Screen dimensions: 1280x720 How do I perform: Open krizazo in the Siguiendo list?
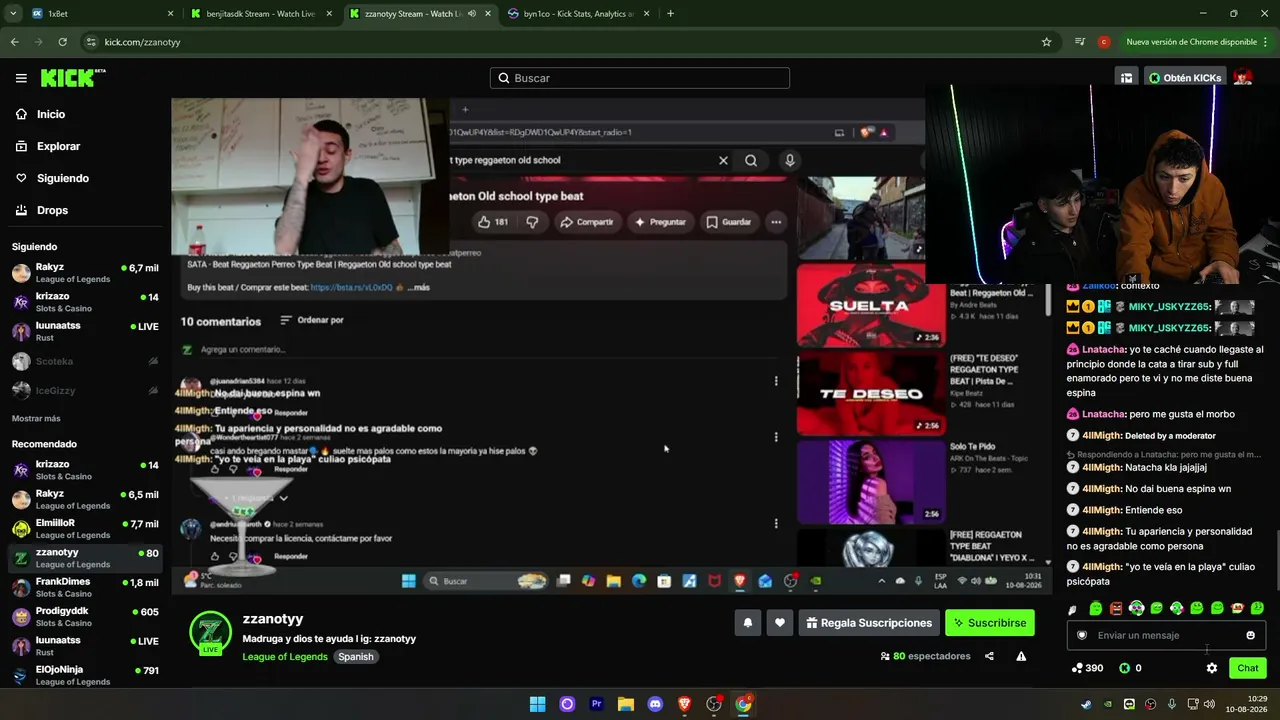point(85,302)
